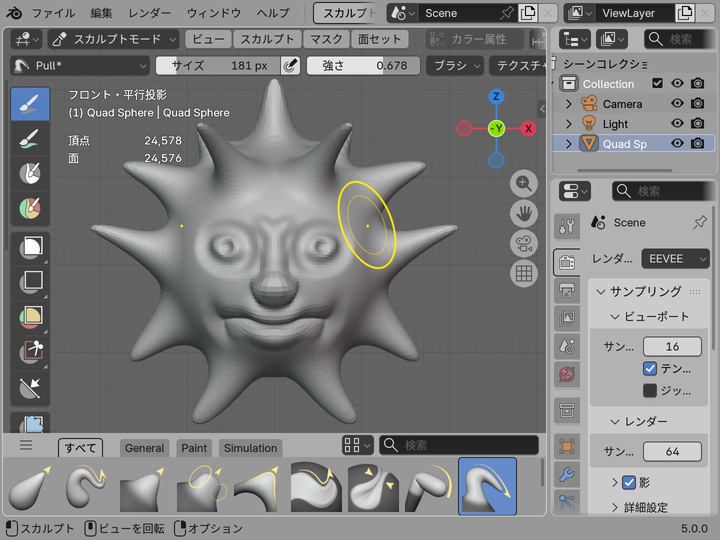The width and height of the screenshot is (720, 540).
Task: Click the X axis on navigation gizmo
Action: coord(529,129)
